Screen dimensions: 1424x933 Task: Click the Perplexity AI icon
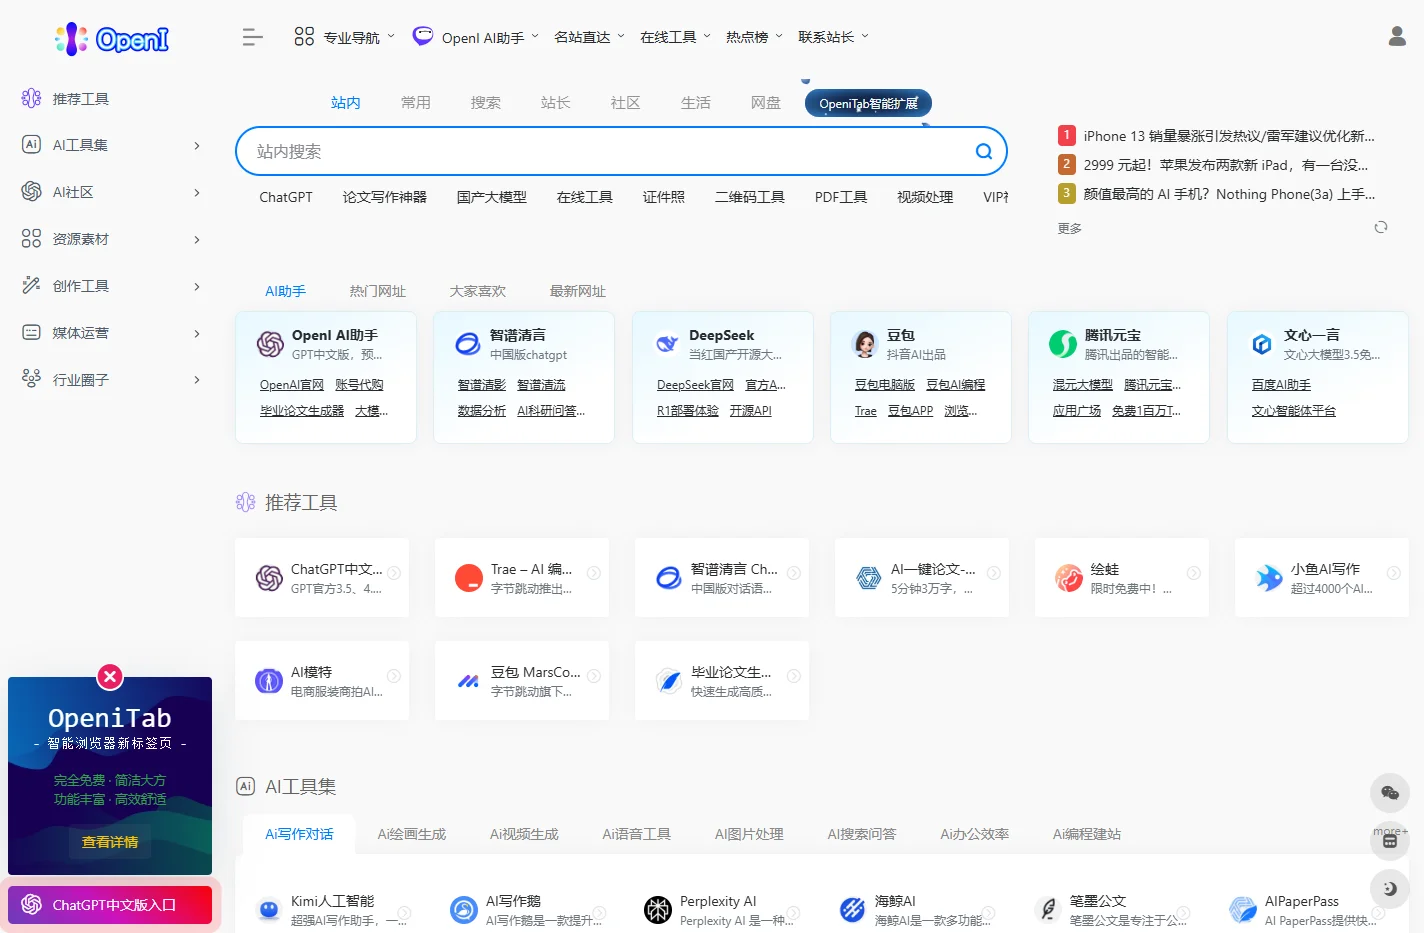point(658,909)
